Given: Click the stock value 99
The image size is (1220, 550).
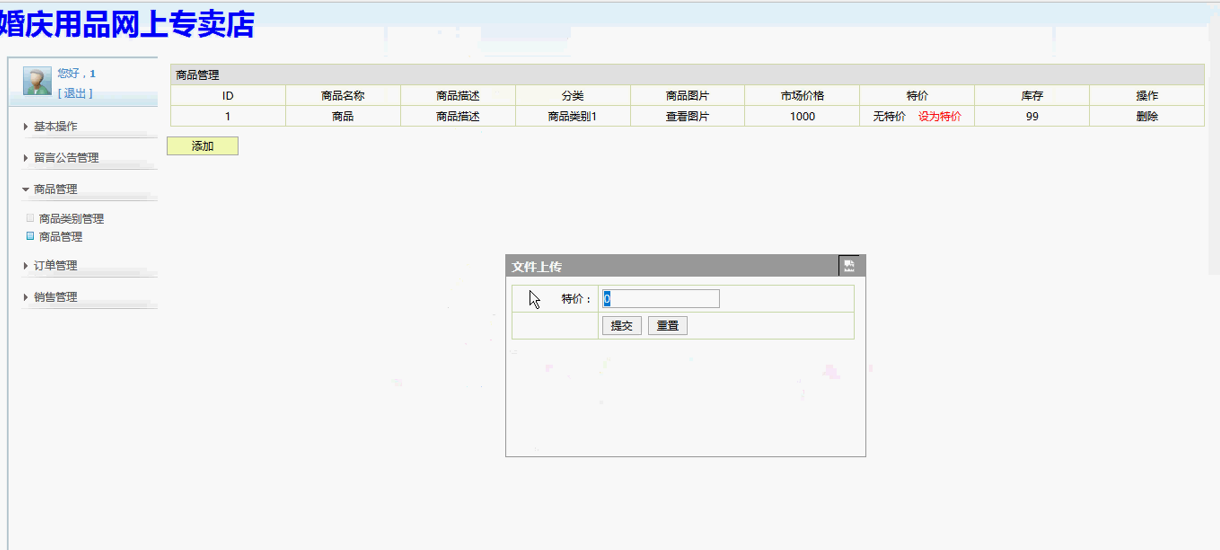Looking at the screenshot, I should tap(1032, 116).
